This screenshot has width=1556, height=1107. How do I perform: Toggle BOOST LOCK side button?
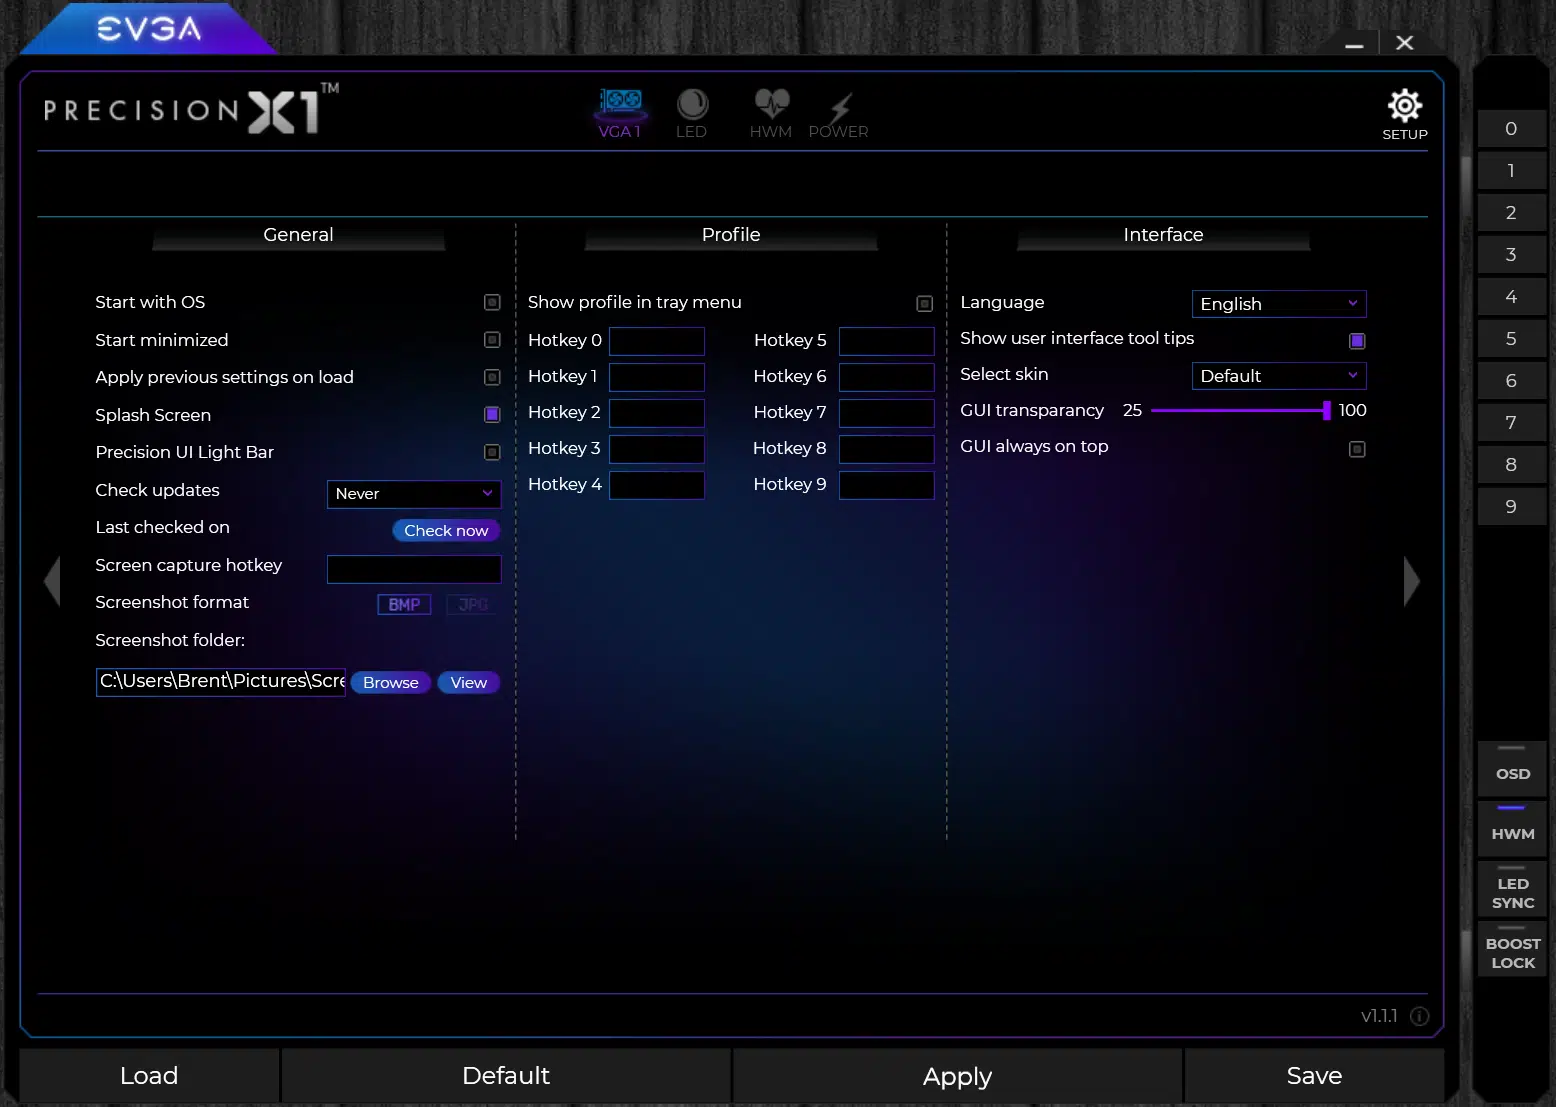click(x=1512, y=948)
